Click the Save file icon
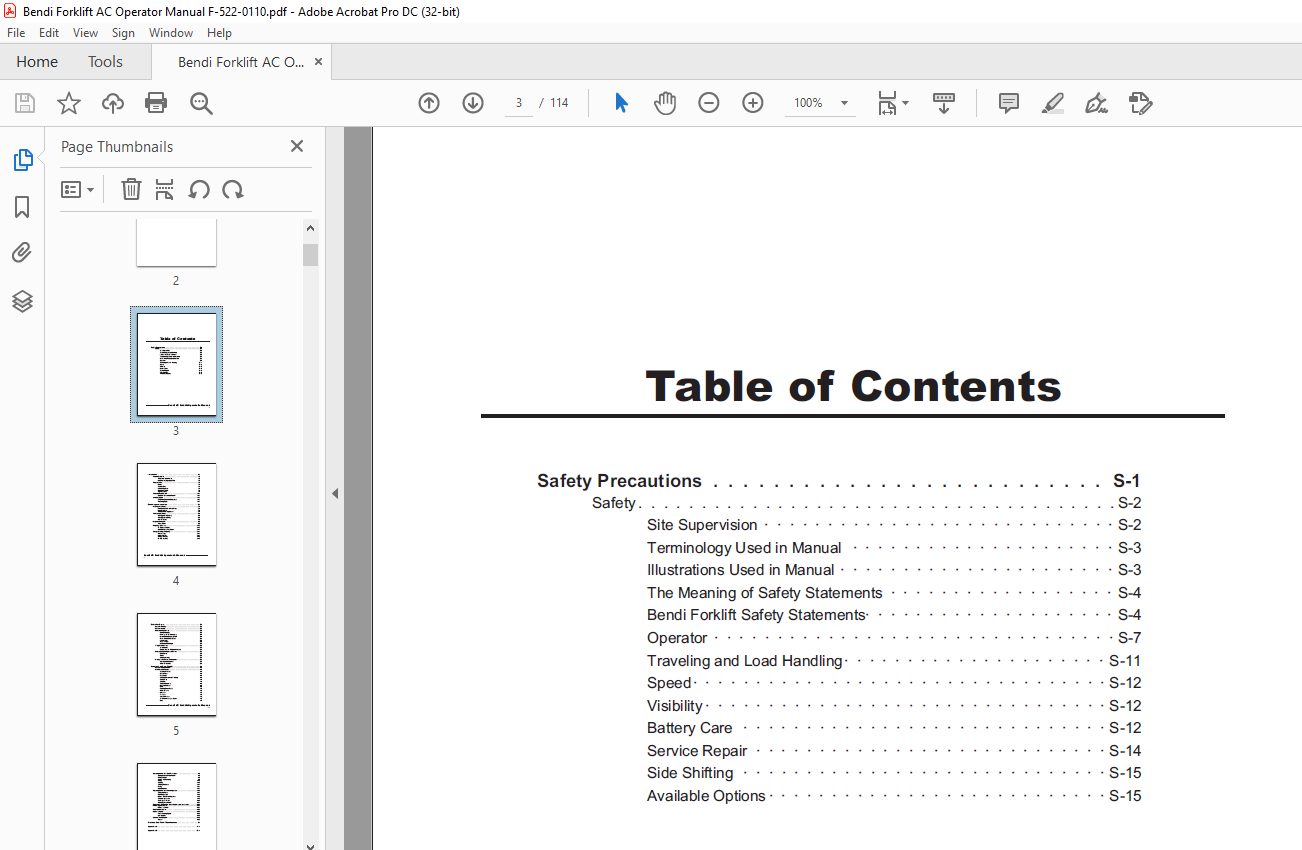The width and height of the screenshot is (1302, 850). point(25,103)
